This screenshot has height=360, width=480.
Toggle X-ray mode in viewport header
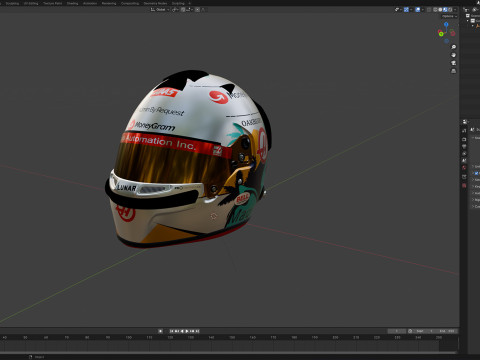pos(429,10)
